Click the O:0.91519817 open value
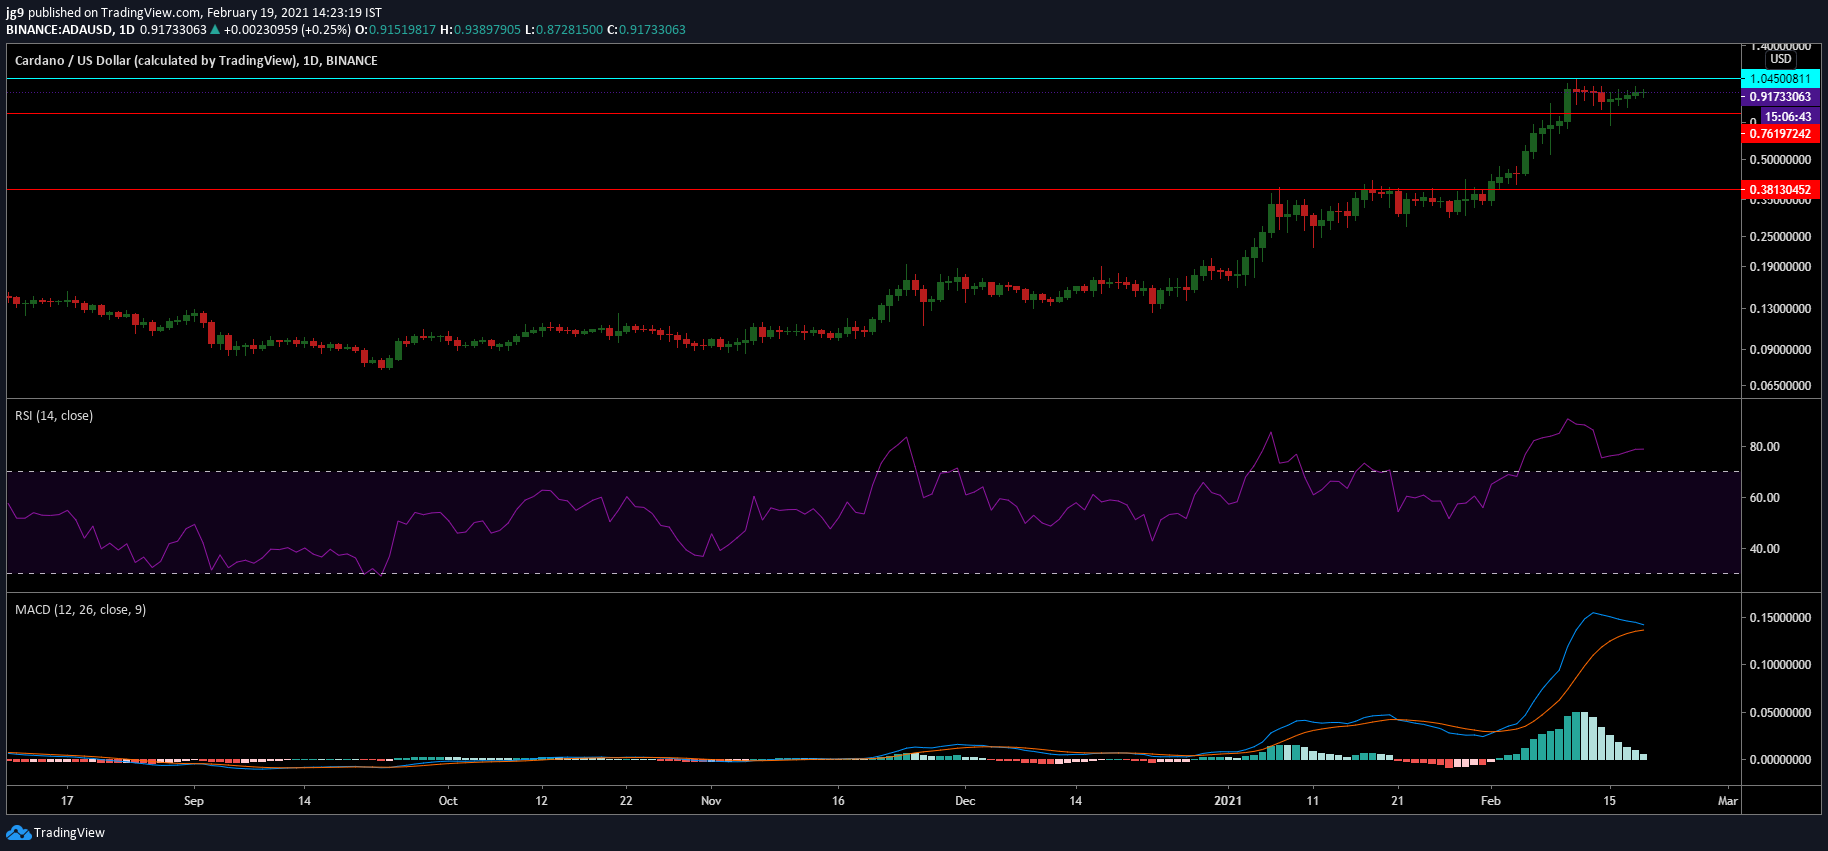This screenshot has width=1828, height=851. coord(396,30)
